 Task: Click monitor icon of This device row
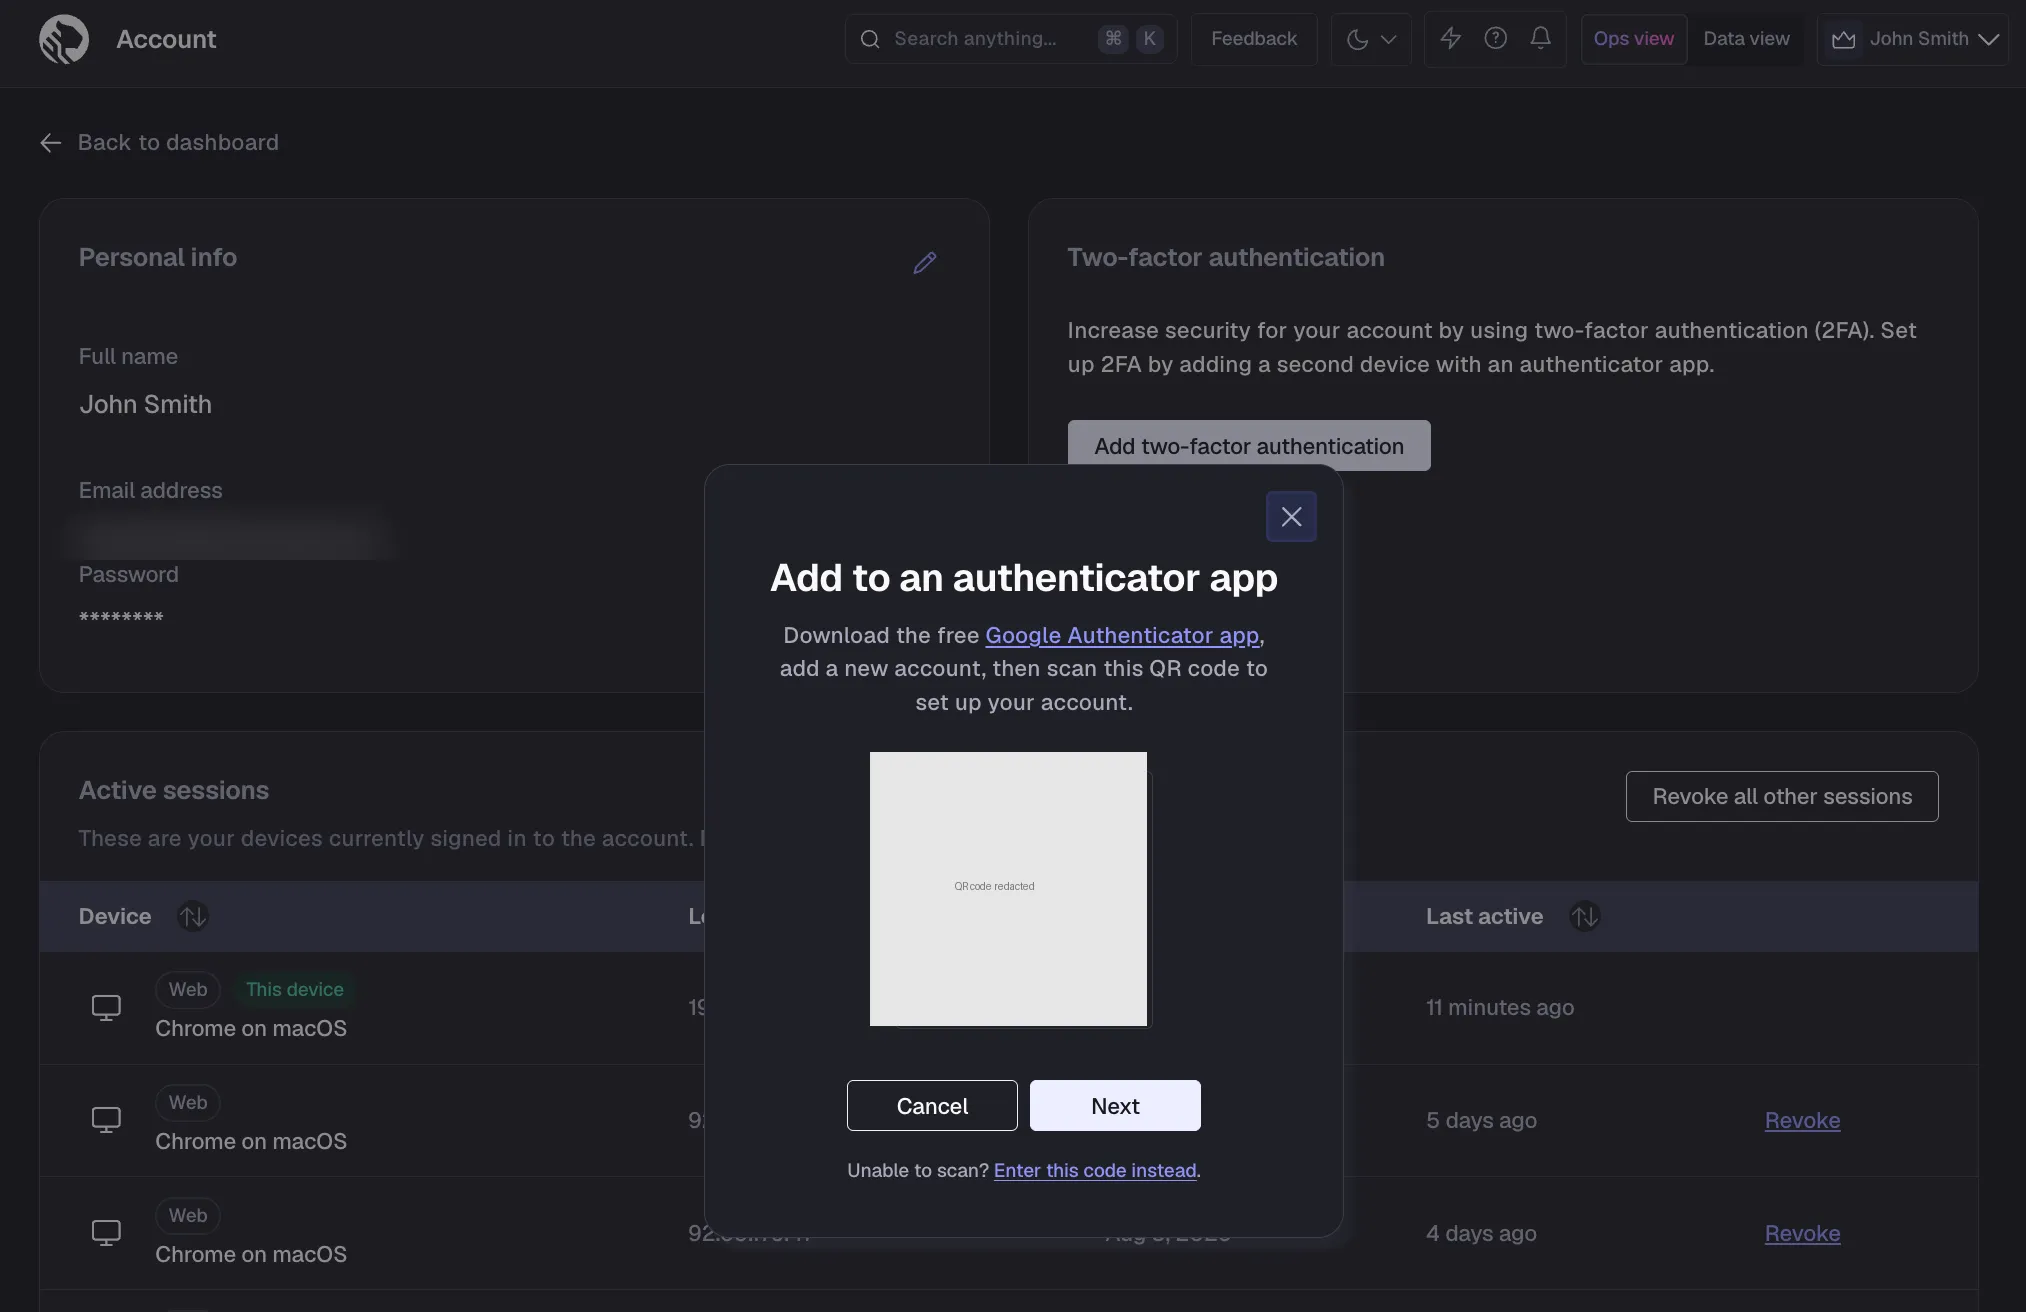106,1007
